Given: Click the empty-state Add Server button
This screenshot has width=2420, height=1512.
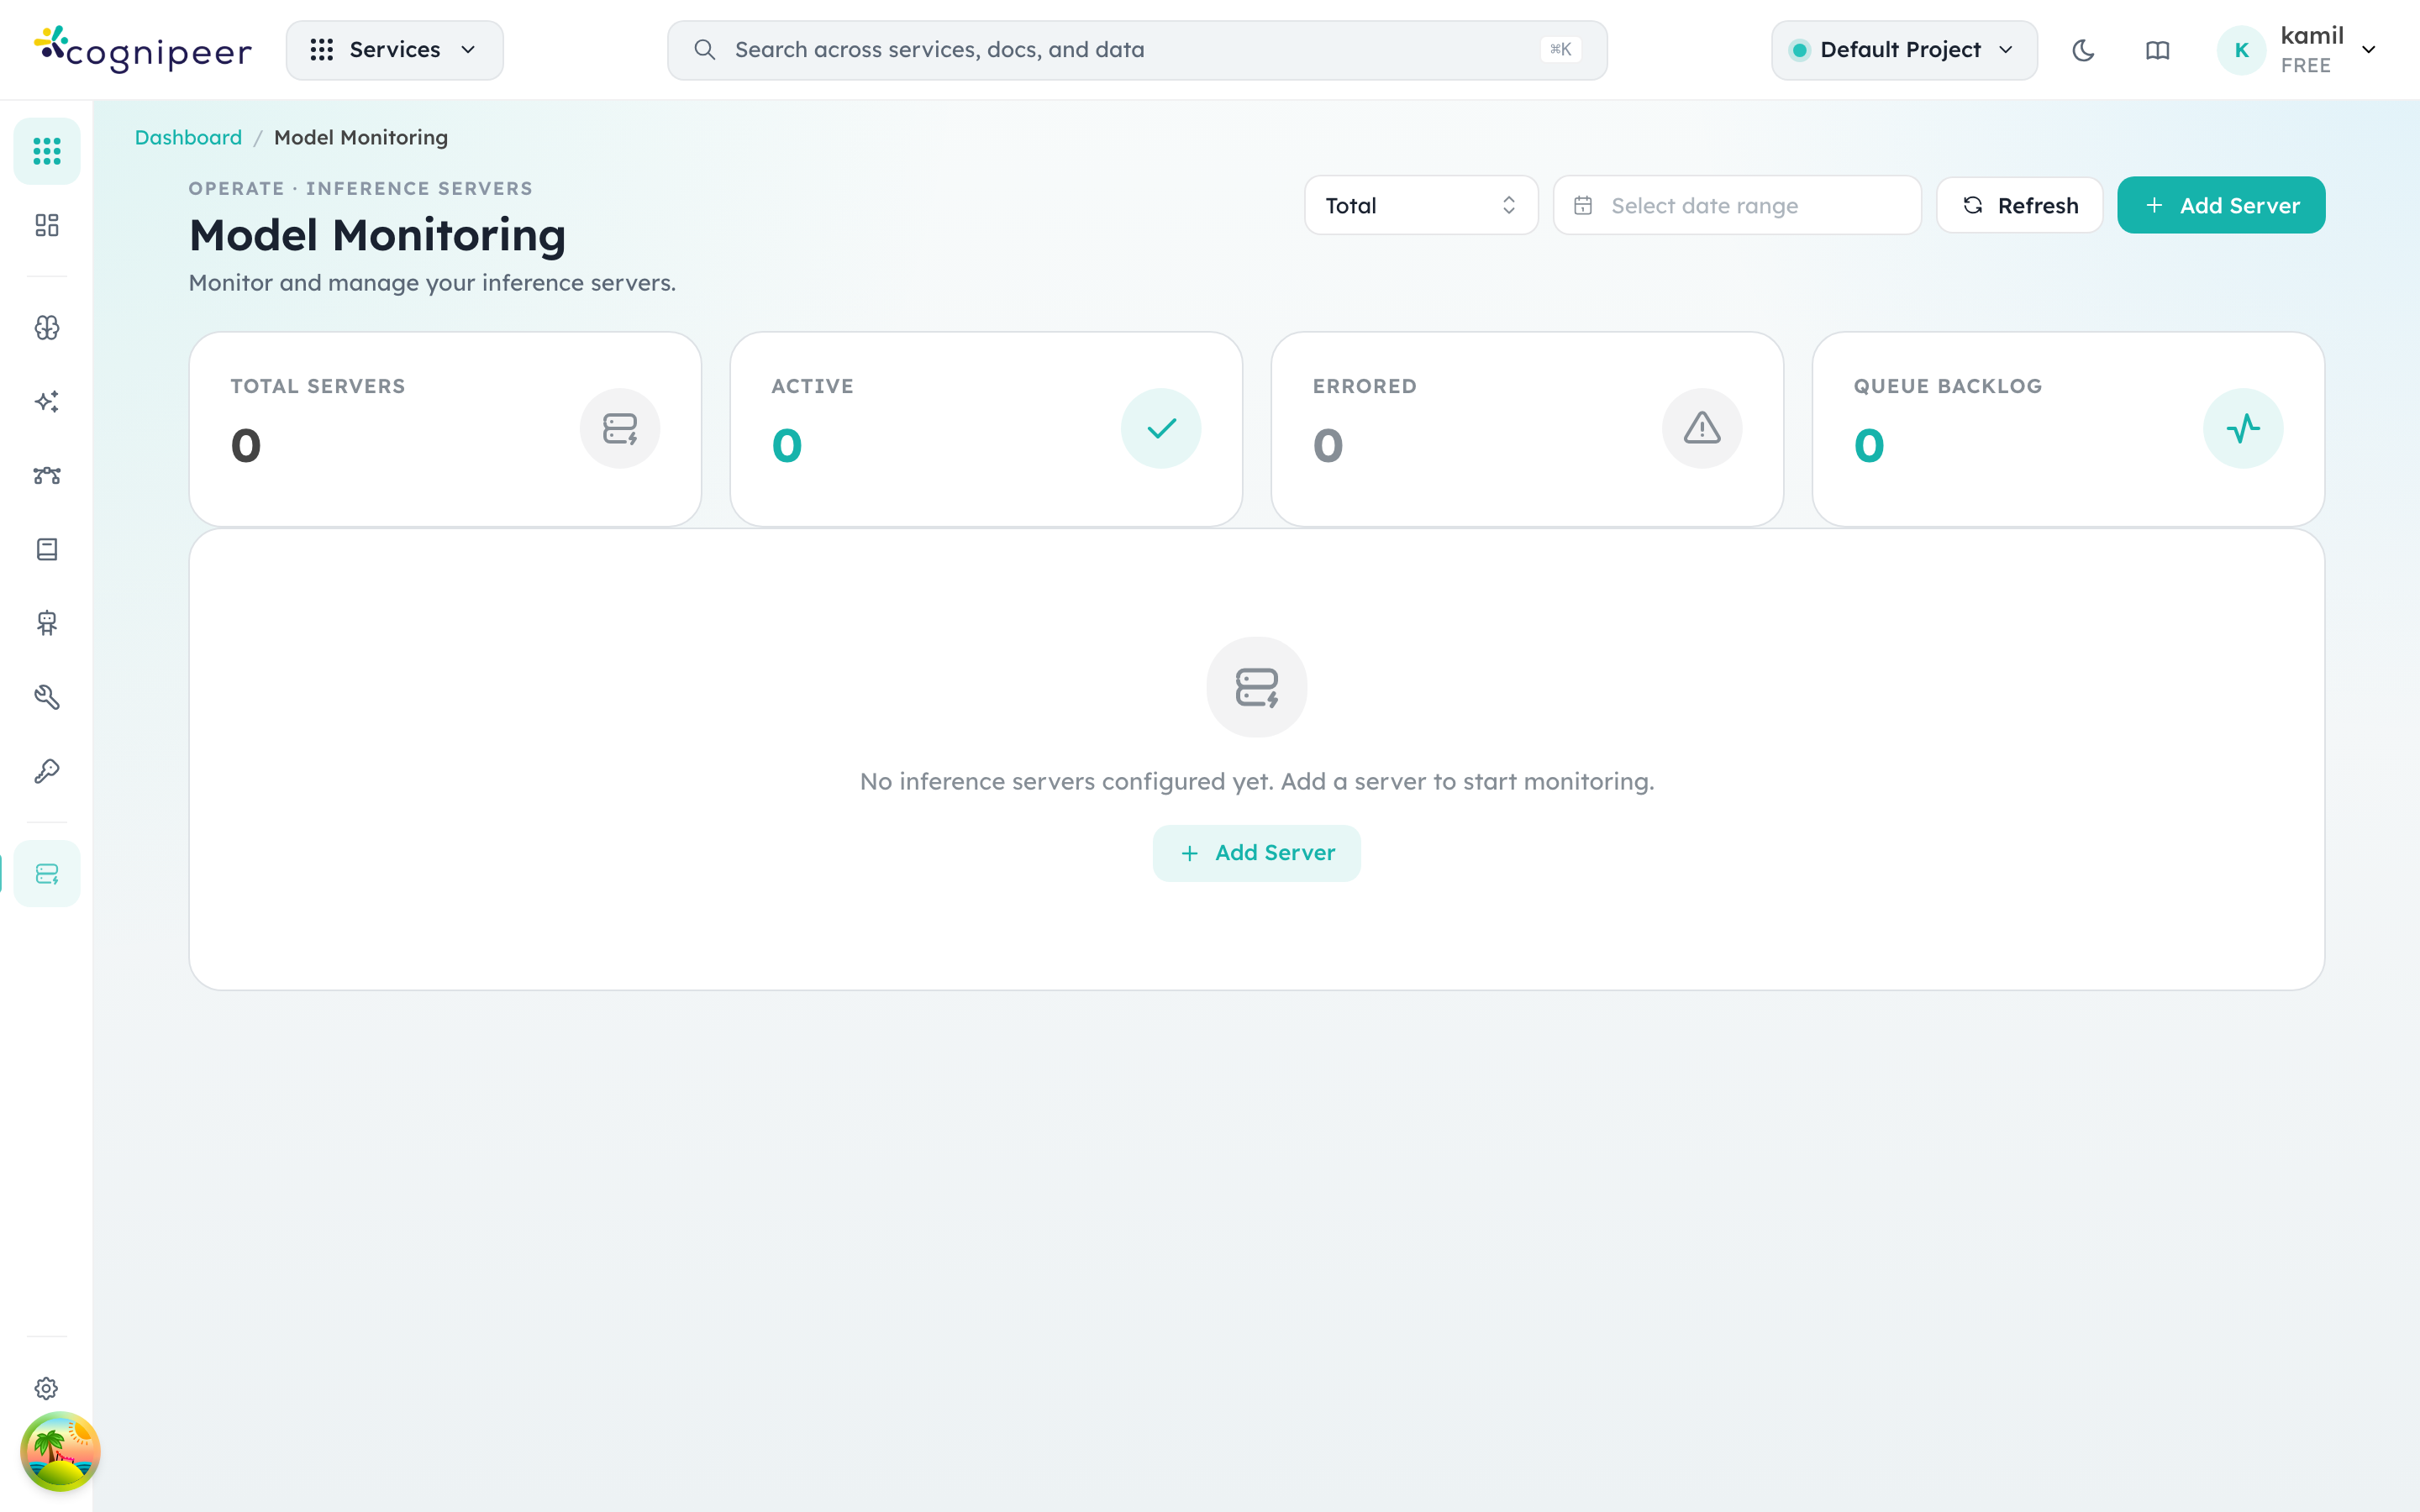Looking at the screenshot, I should tap(1257, 853).
